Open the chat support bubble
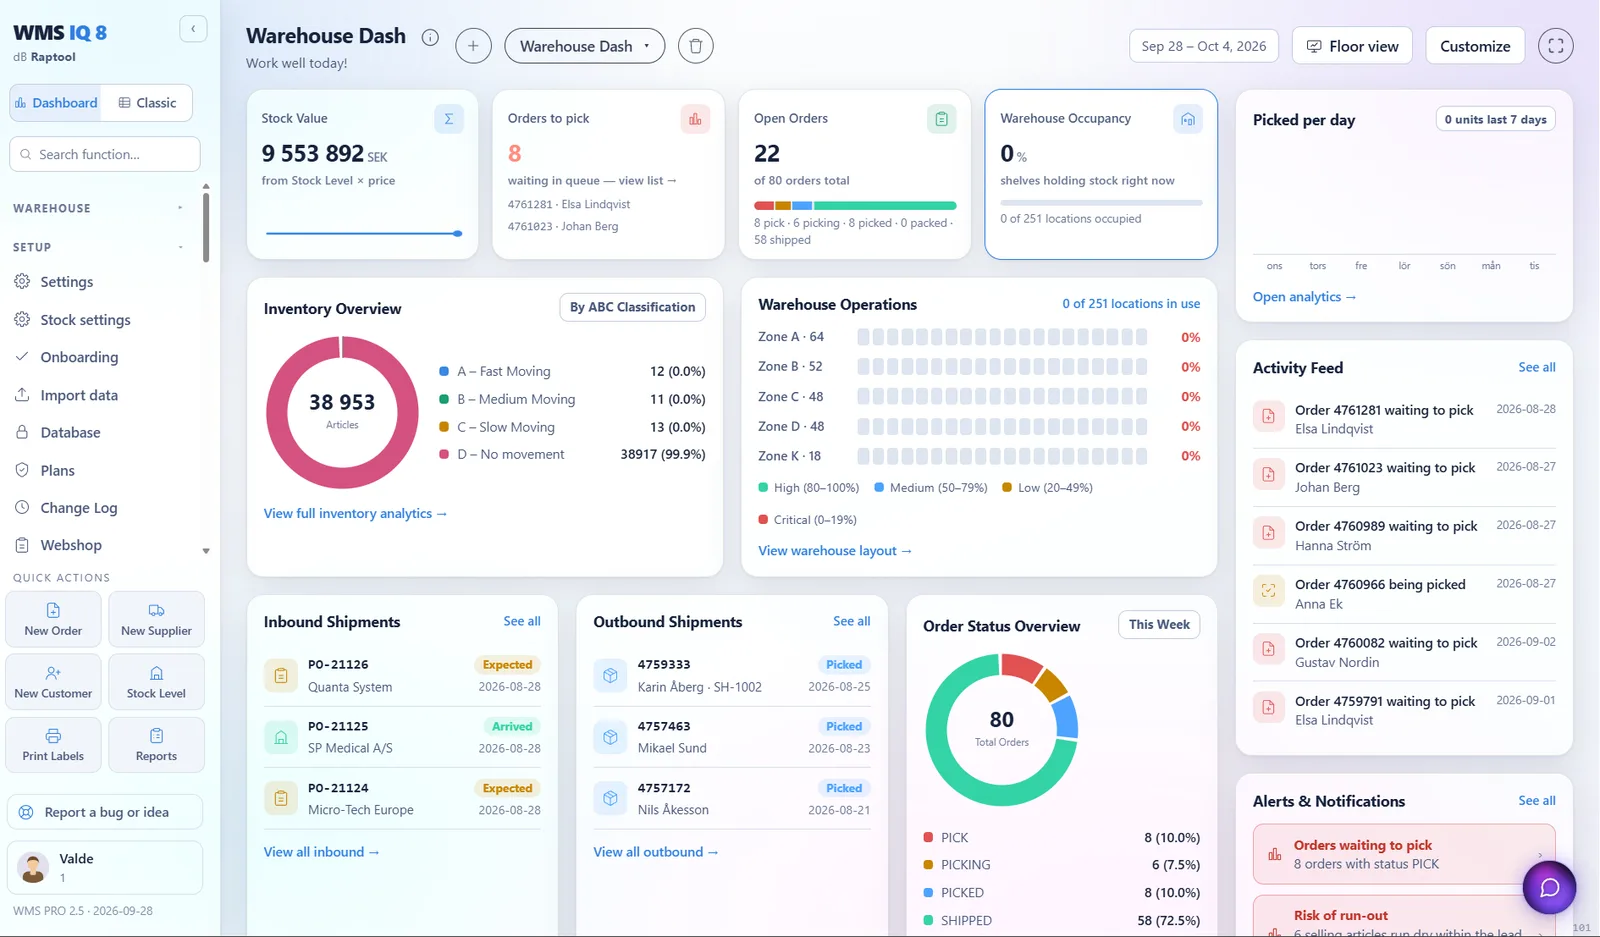The width and height of the screenshot is (1600, 937). 1549,887
